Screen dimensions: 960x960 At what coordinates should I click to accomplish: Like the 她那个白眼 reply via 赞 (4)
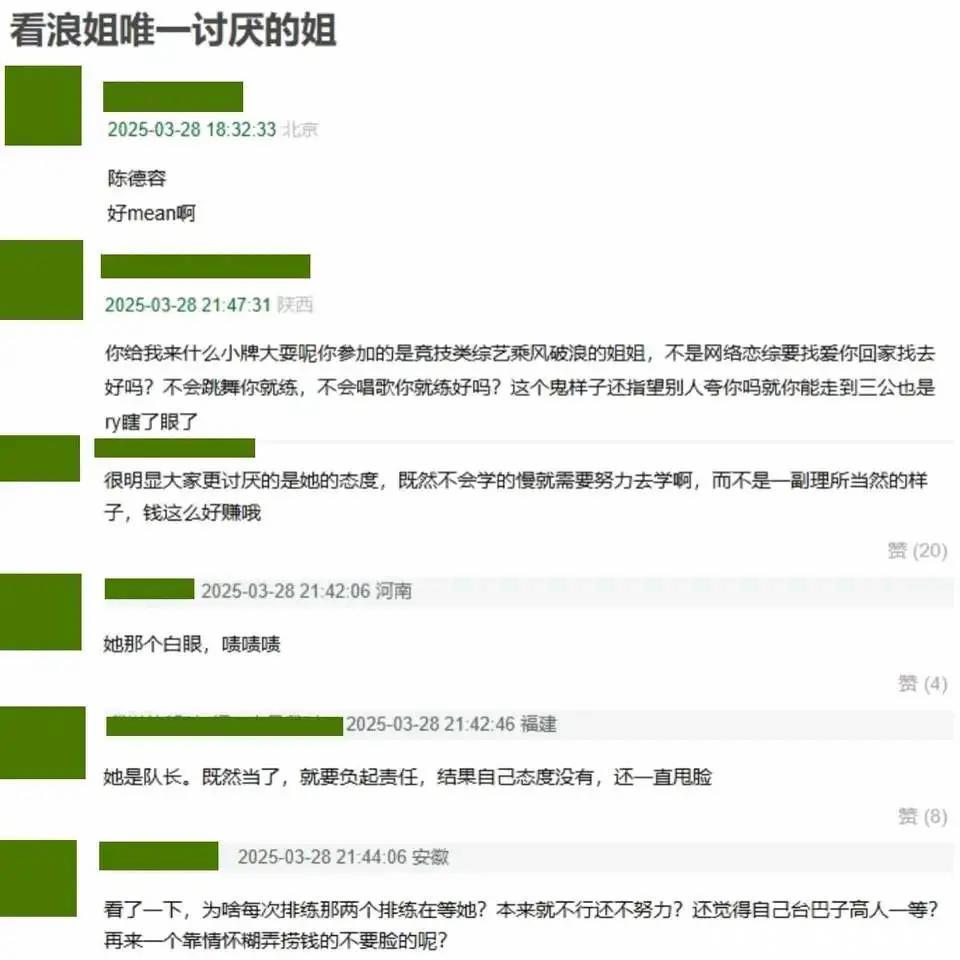[922, 683]
